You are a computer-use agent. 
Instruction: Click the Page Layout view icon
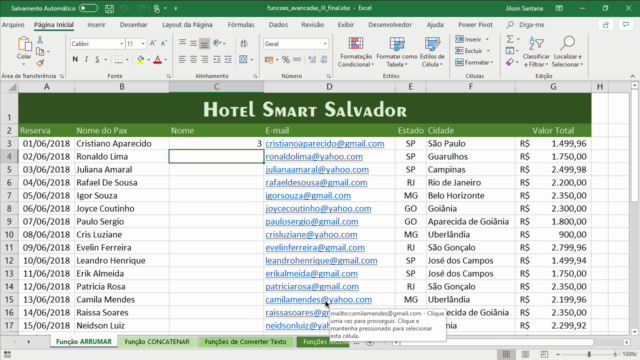[525, 354]
